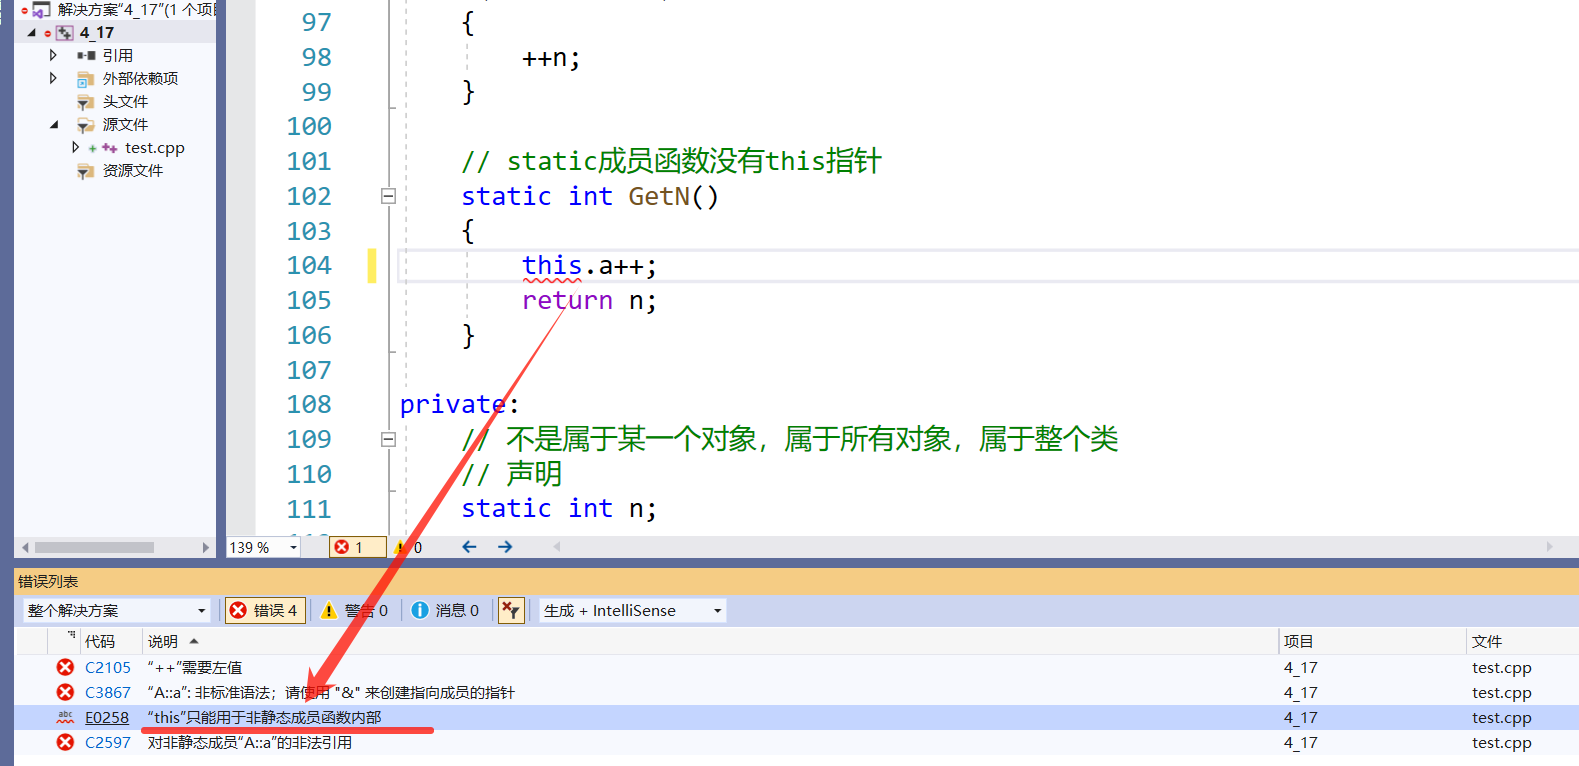Image resolution: width=1579 pixels, height=766 pixels.
Task: Toggle the 错误 4 errors filter
Action: pos(265,610)
